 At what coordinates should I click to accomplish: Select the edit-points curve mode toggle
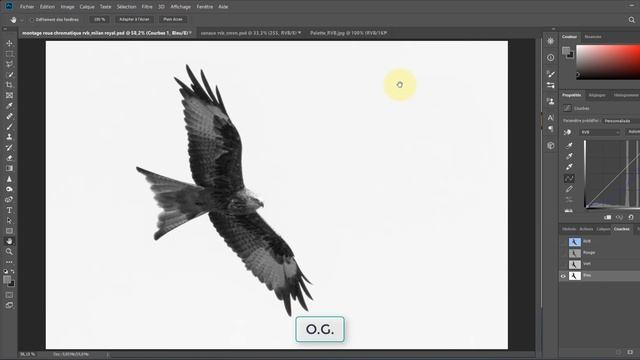569,178
